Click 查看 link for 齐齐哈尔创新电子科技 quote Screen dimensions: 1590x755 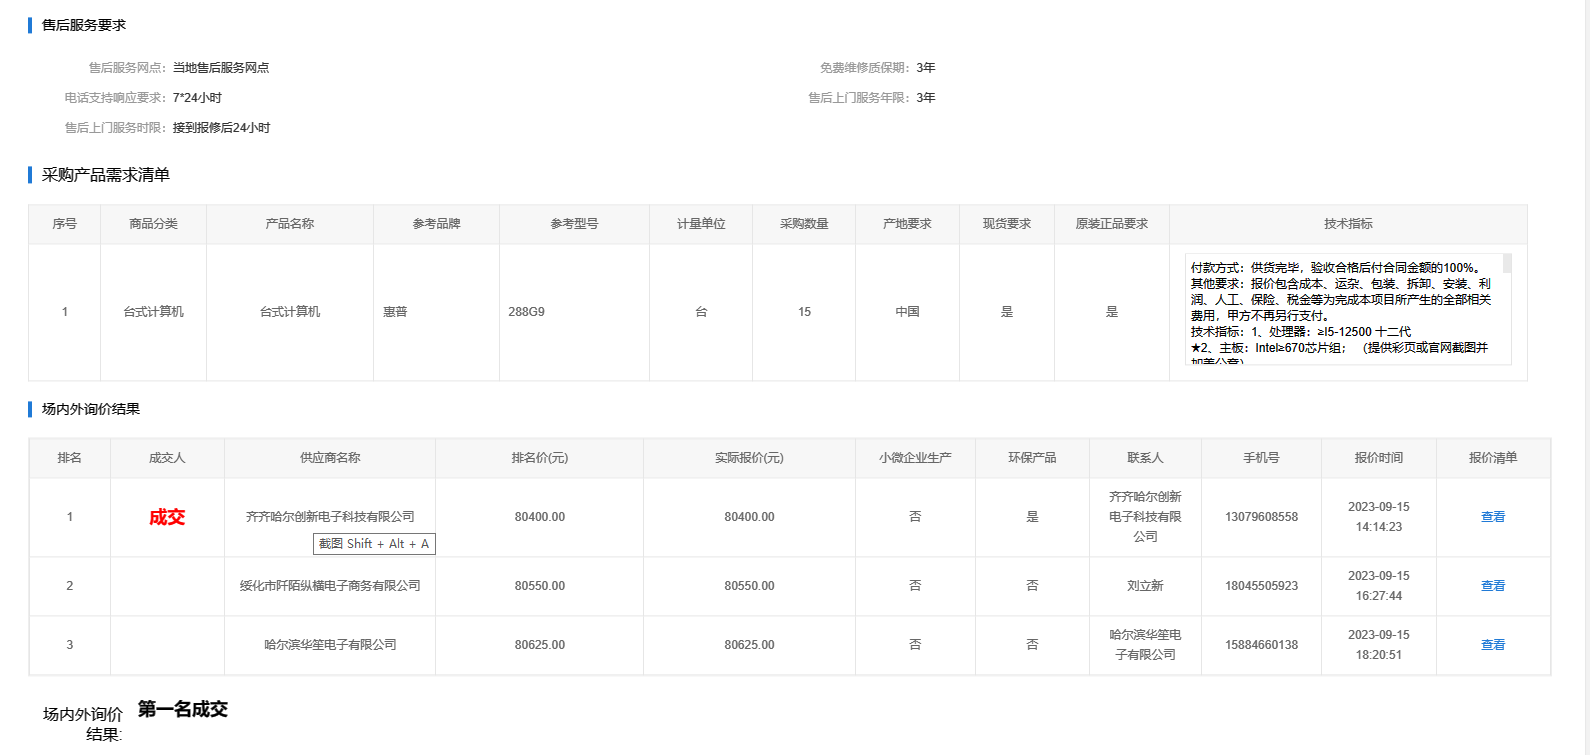(x=1492, y=517)
